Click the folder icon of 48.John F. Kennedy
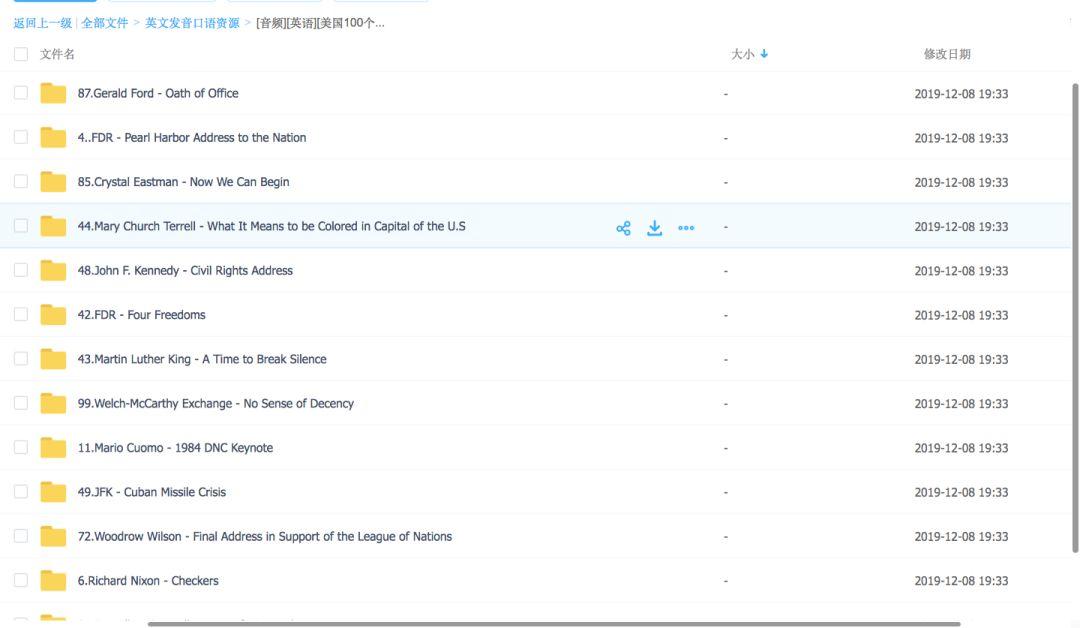The height and width of the screenshot is (628, 1080). pyautogui.click(x=53, y=271)
